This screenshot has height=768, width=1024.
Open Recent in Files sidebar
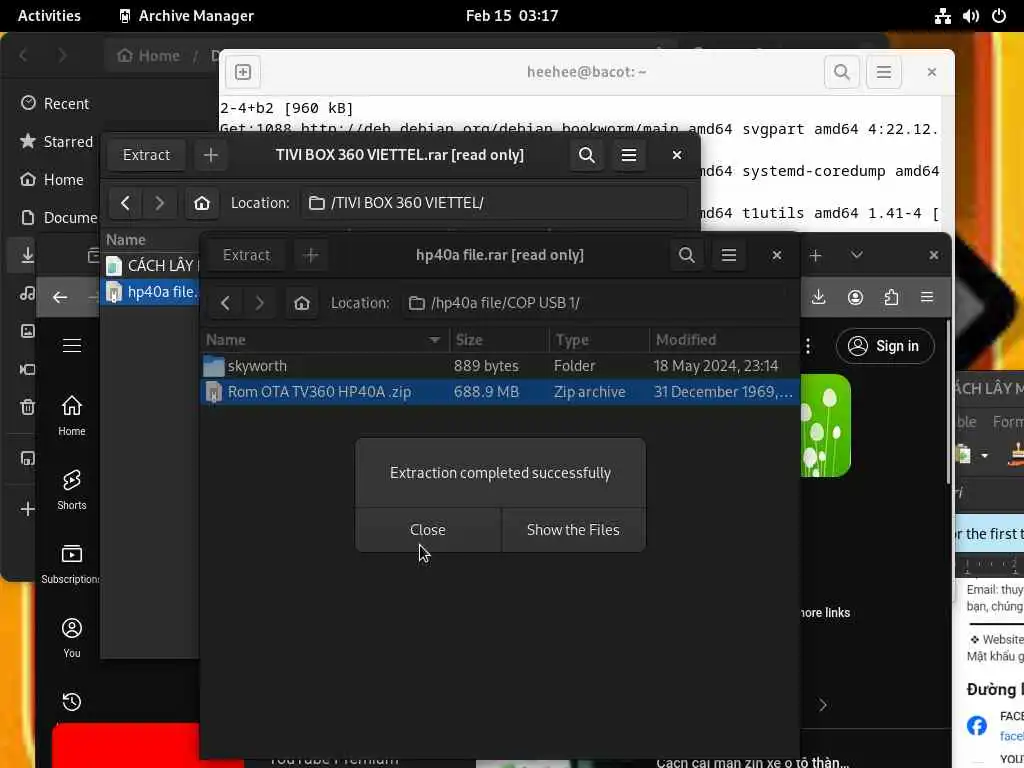pos(56,103)
